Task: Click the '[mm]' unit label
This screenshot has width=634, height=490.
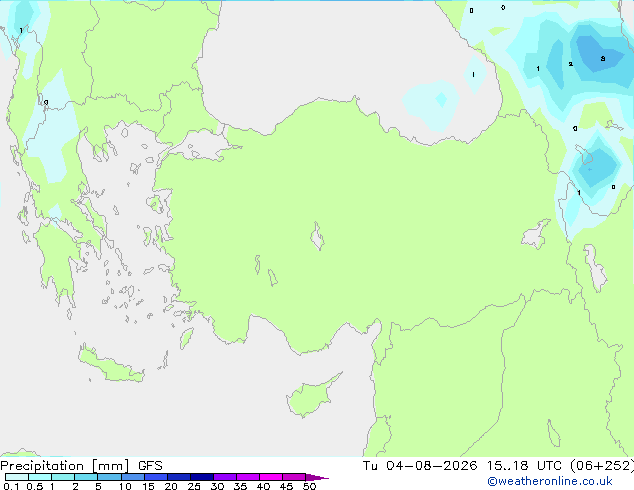Action: (110, 466)
